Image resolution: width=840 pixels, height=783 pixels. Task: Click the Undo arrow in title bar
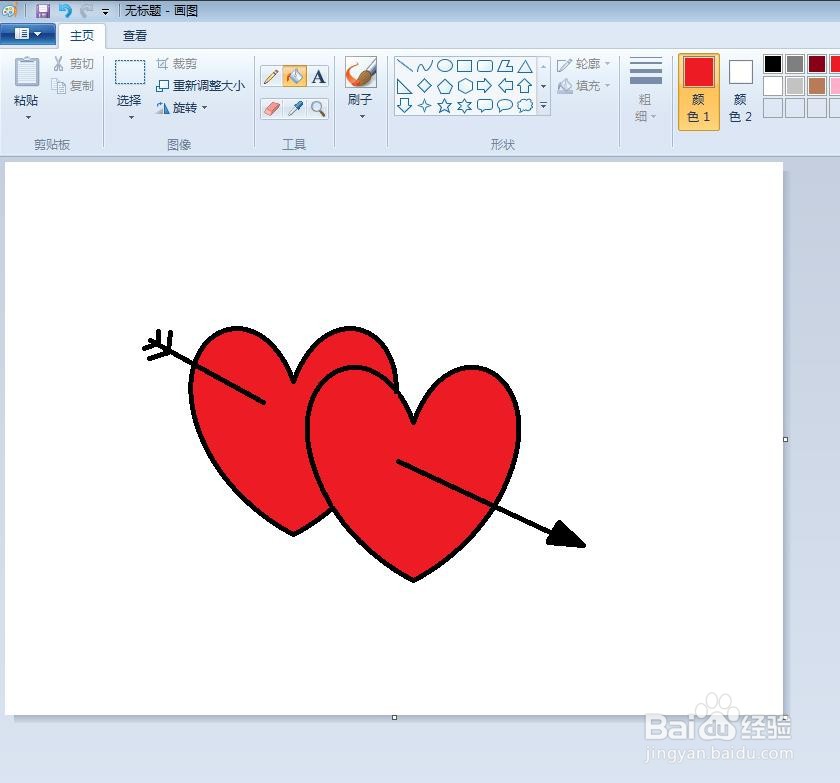point(65,11)
